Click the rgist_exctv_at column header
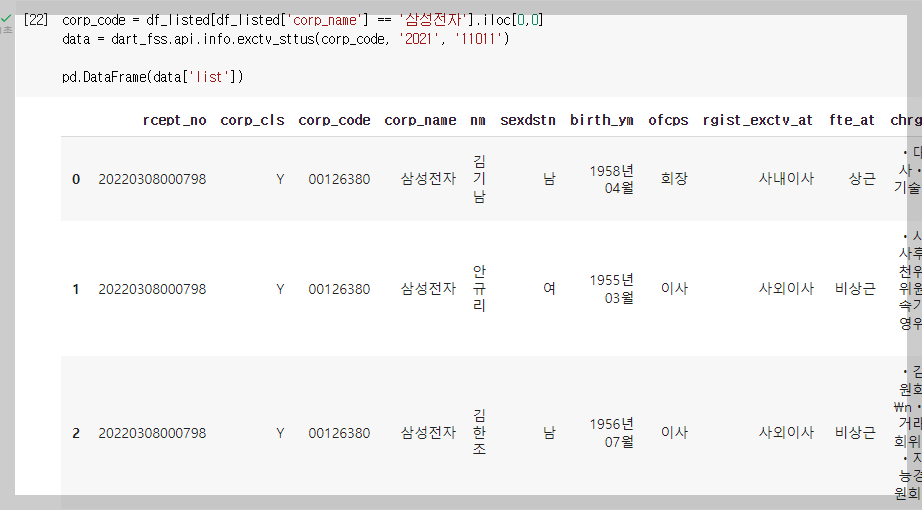This screenshot has width=922, height=510. click(x=757, y=121)
